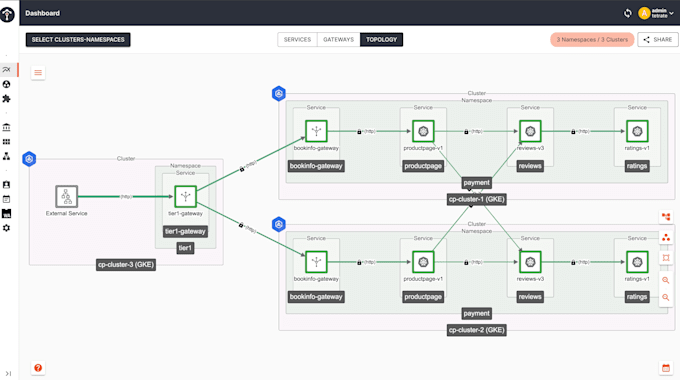Click the red help question mark icon
680x380 pixels.
pyautogui.click(x=38, y=368)
